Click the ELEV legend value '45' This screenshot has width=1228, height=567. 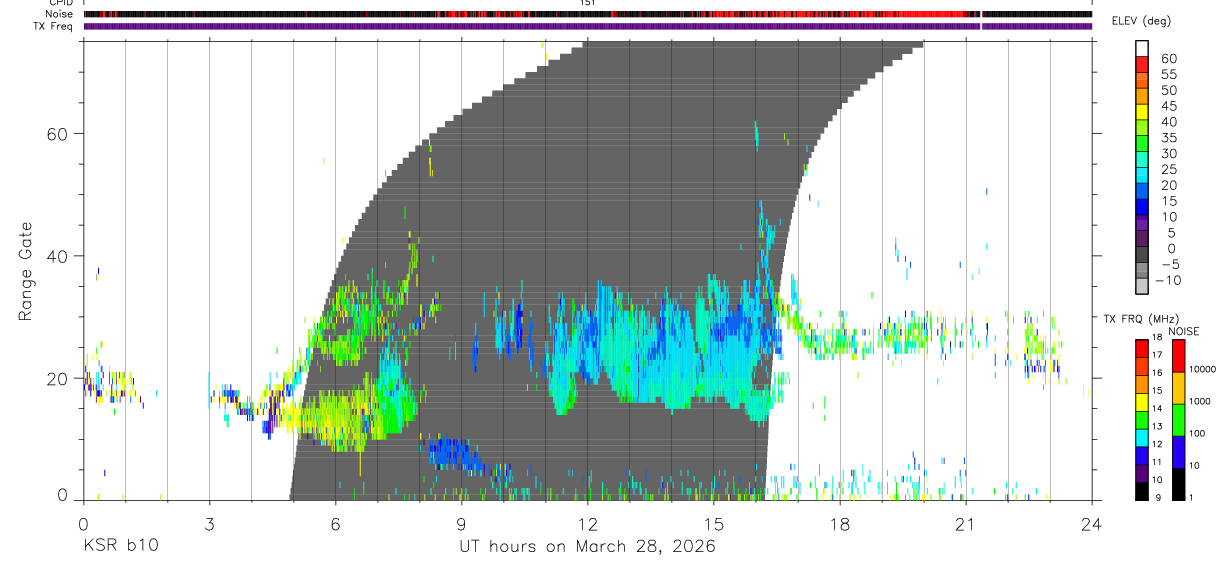pyautogui.click(x=1167, y=106)
